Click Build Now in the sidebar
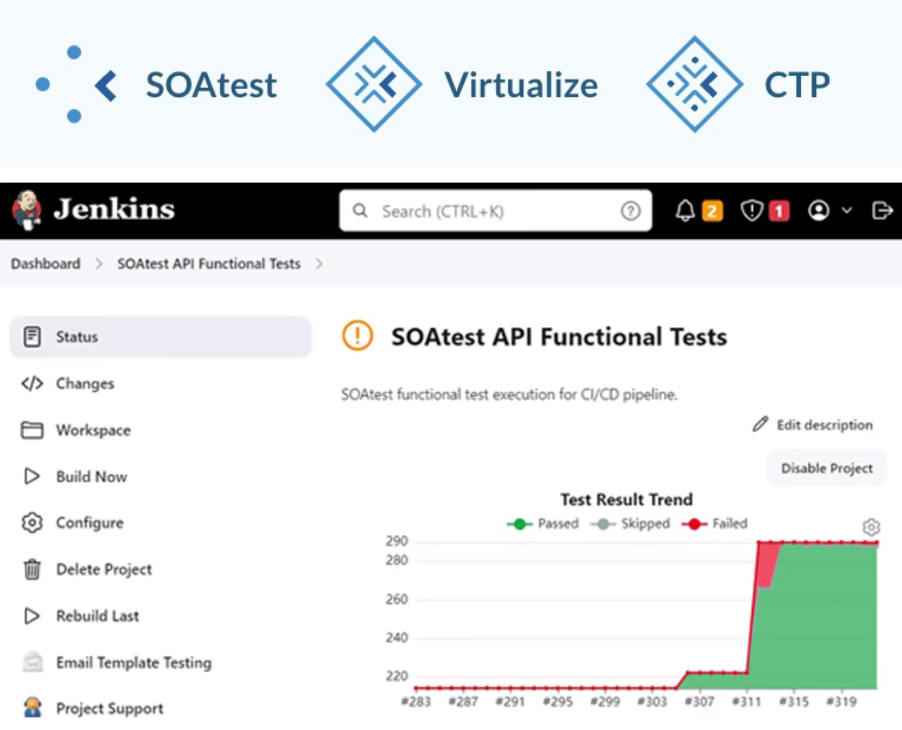The image size is (902, 730). point(91,476)
